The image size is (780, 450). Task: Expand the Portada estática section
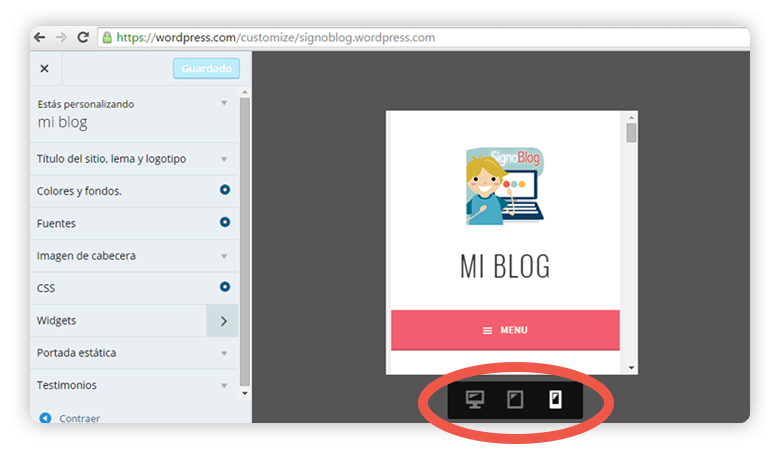[x=134, y=353]
